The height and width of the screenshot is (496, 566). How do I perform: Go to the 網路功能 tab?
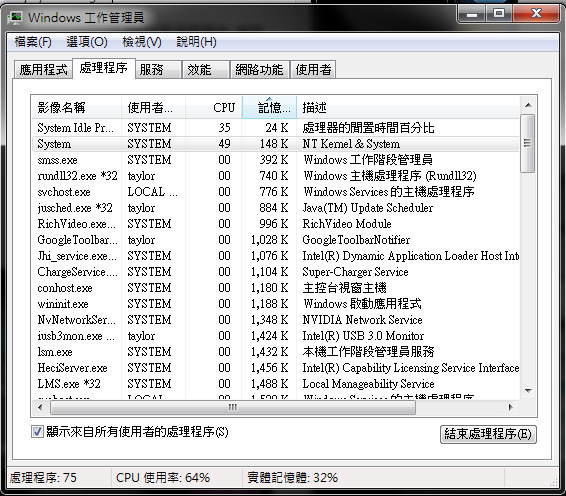[x=260, y=69]
